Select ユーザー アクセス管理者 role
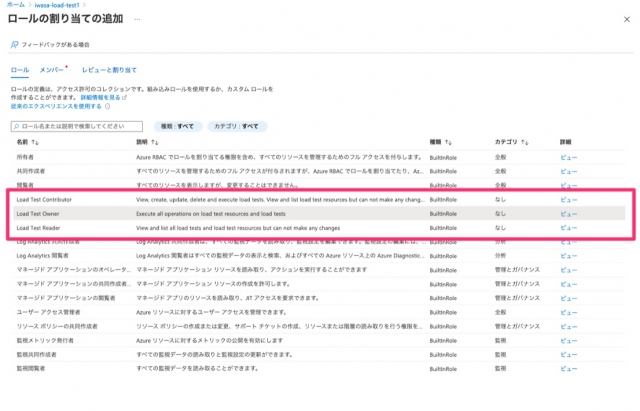Image resolution: width=640 pixels, height=411 pixels. (x=319, y=313)
